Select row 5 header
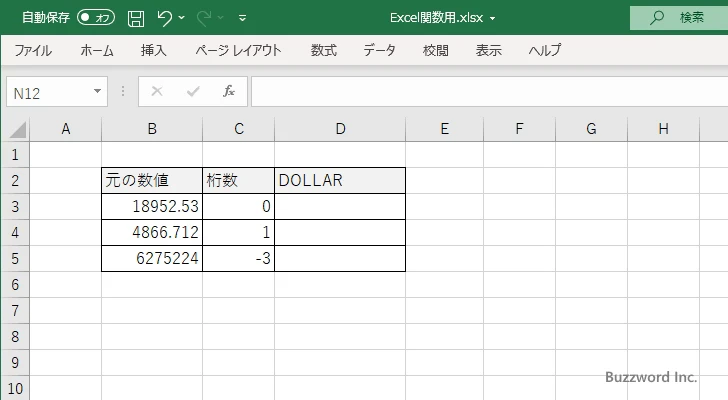The image size is (728, 400). 15,258
